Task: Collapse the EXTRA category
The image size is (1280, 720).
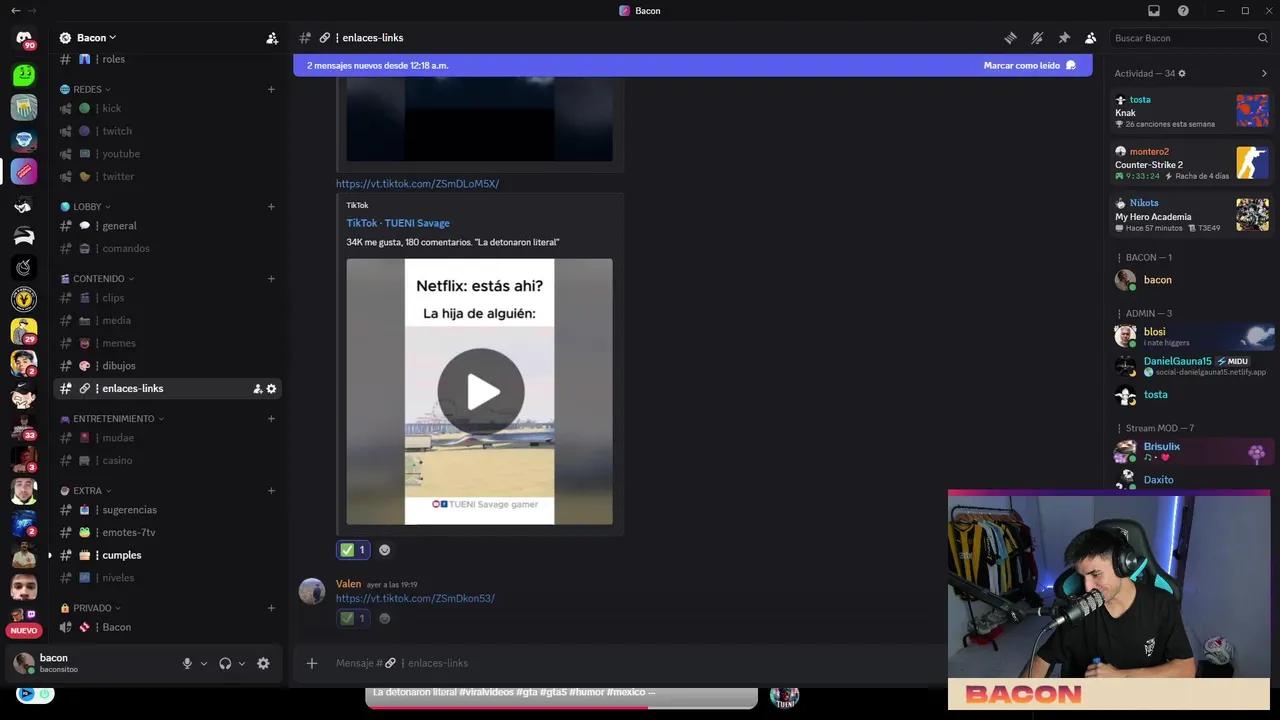Action: click(x=85, y=491)
